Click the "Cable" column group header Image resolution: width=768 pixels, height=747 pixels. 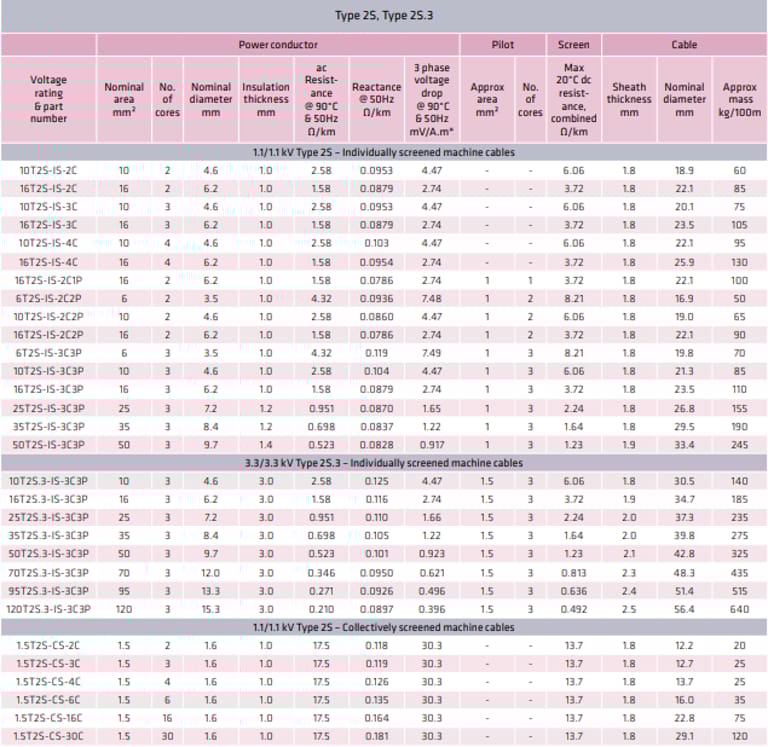click(x=684, y=45)
